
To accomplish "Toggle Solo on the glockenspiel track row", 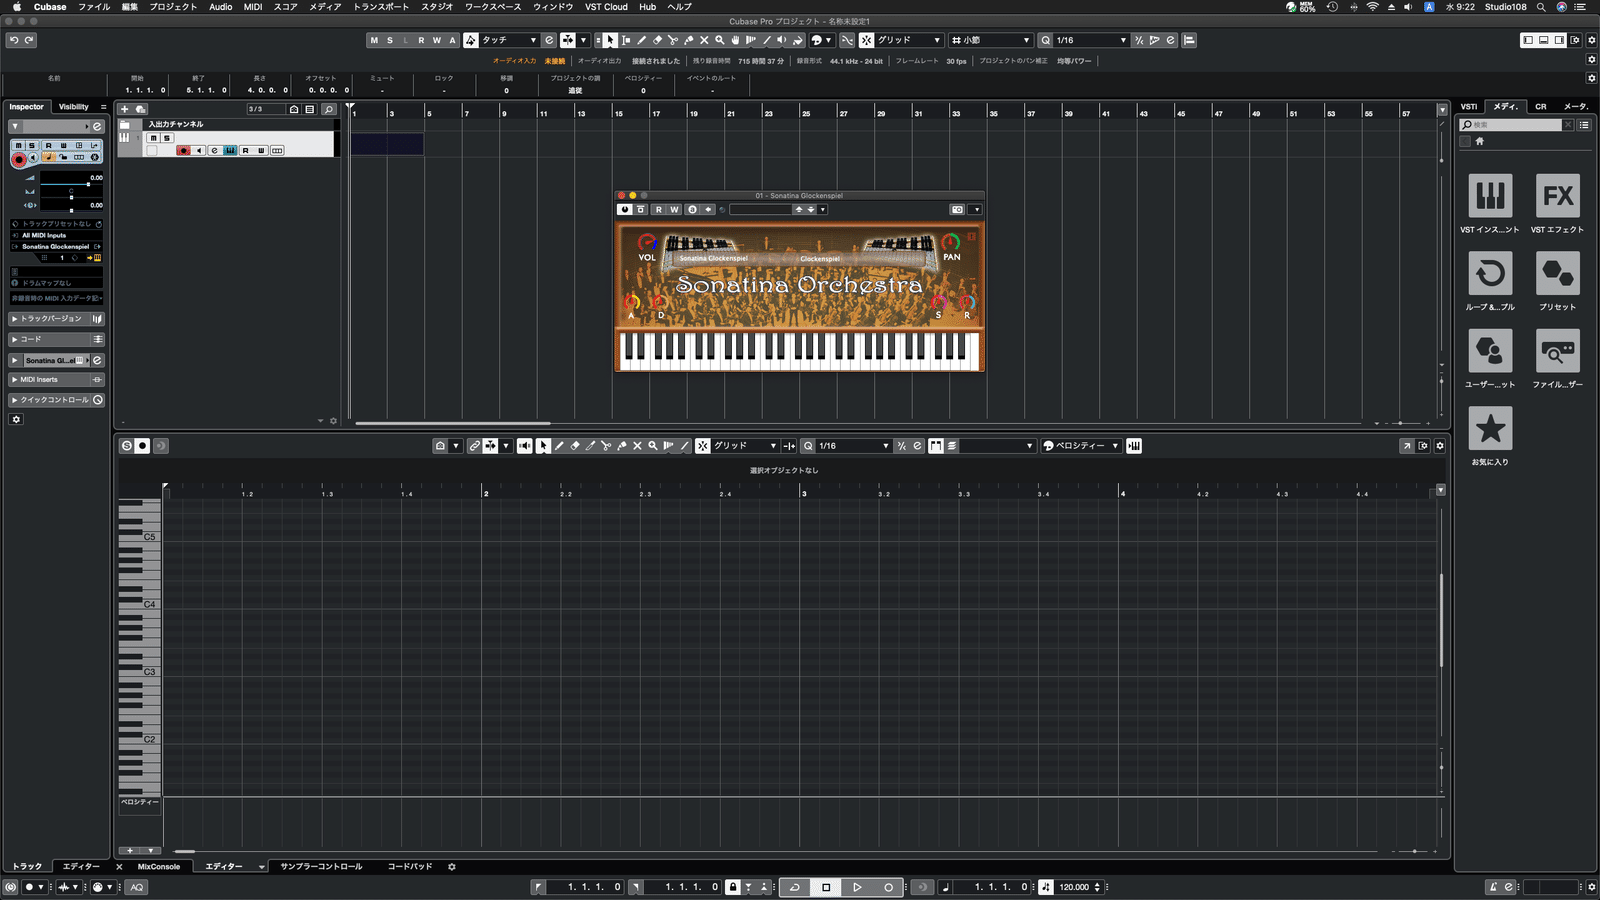I will (167, 138).
